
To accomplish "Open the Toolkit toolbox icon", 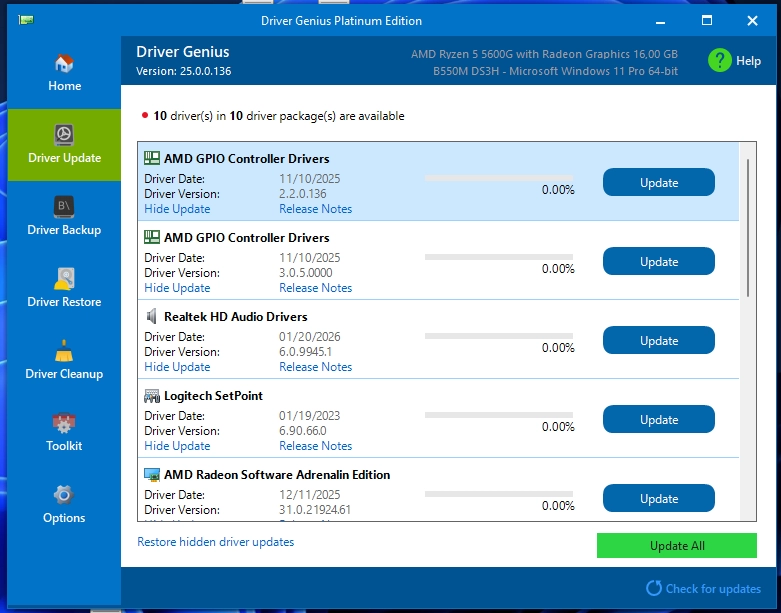I will [x=64, y=423].
